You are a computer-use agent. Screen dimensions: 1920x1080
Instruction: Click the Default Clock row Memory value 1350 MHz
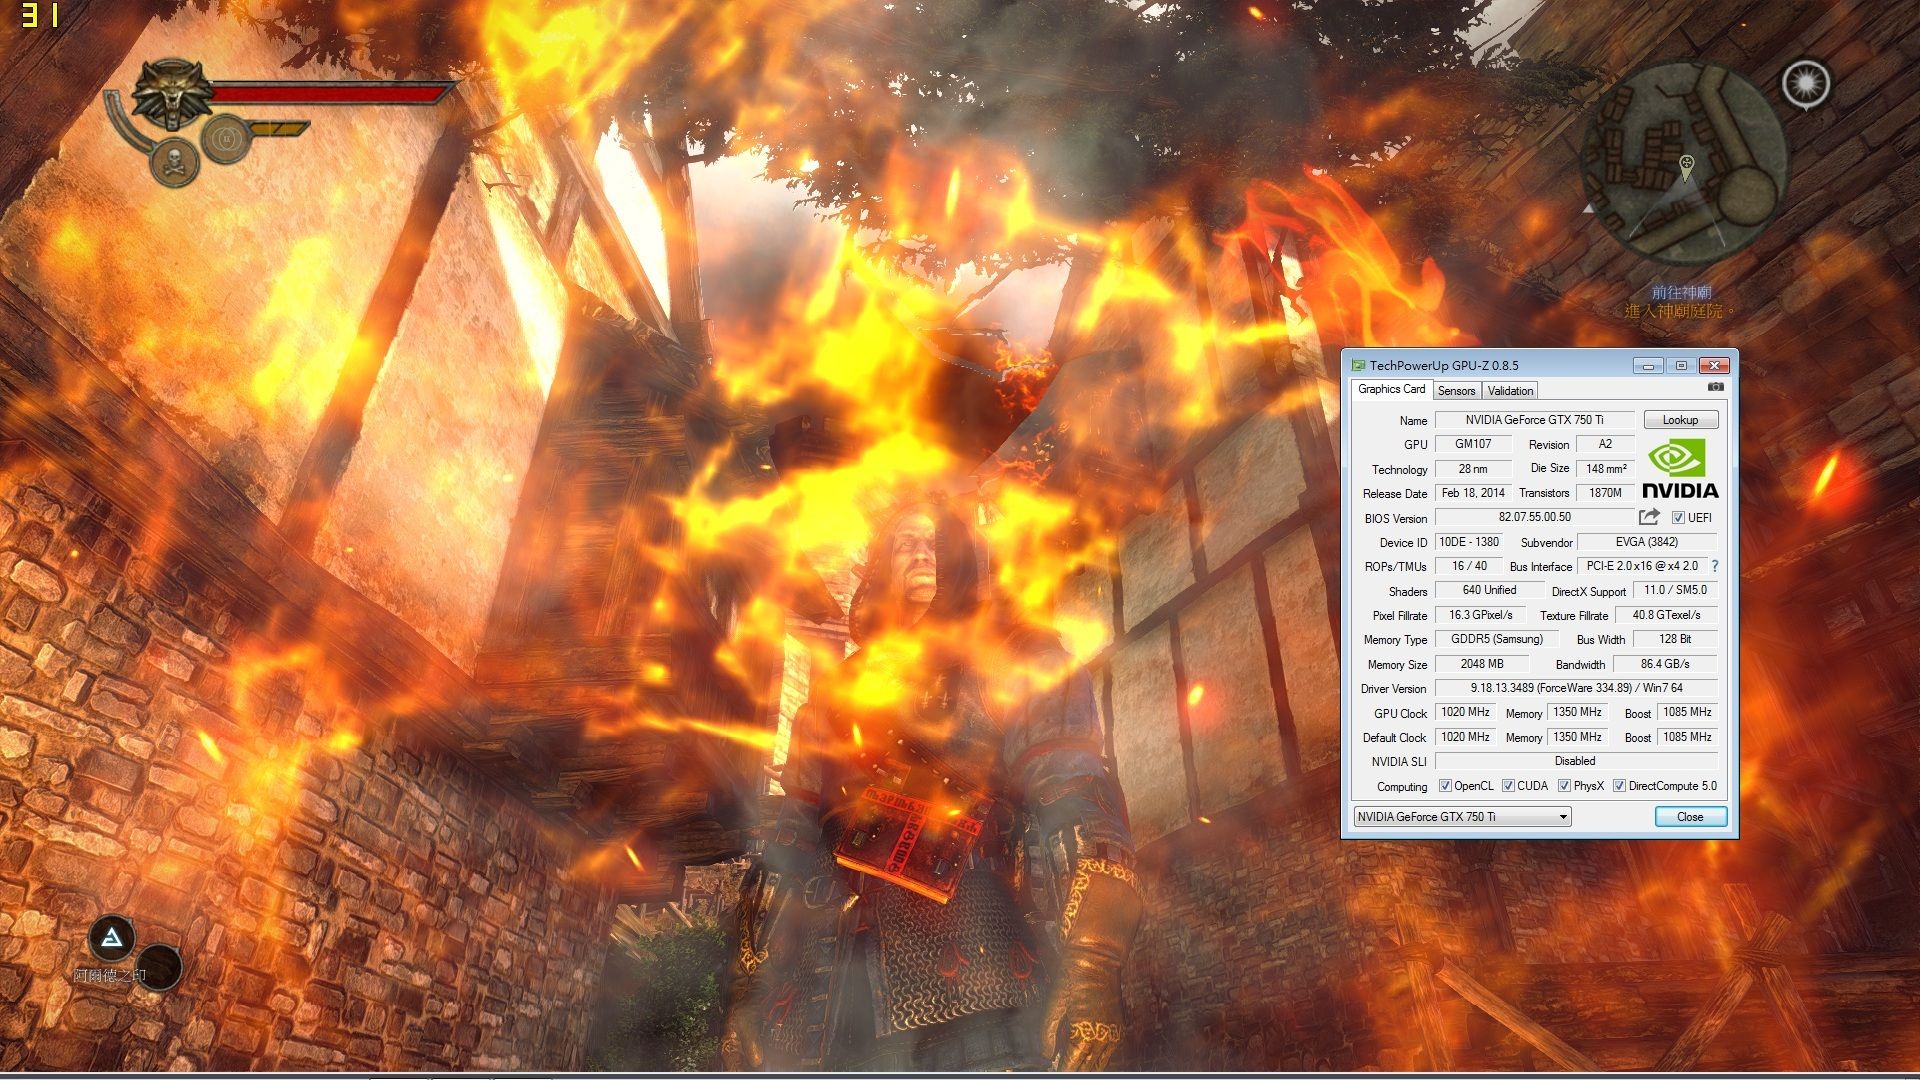pos(1577,737)
